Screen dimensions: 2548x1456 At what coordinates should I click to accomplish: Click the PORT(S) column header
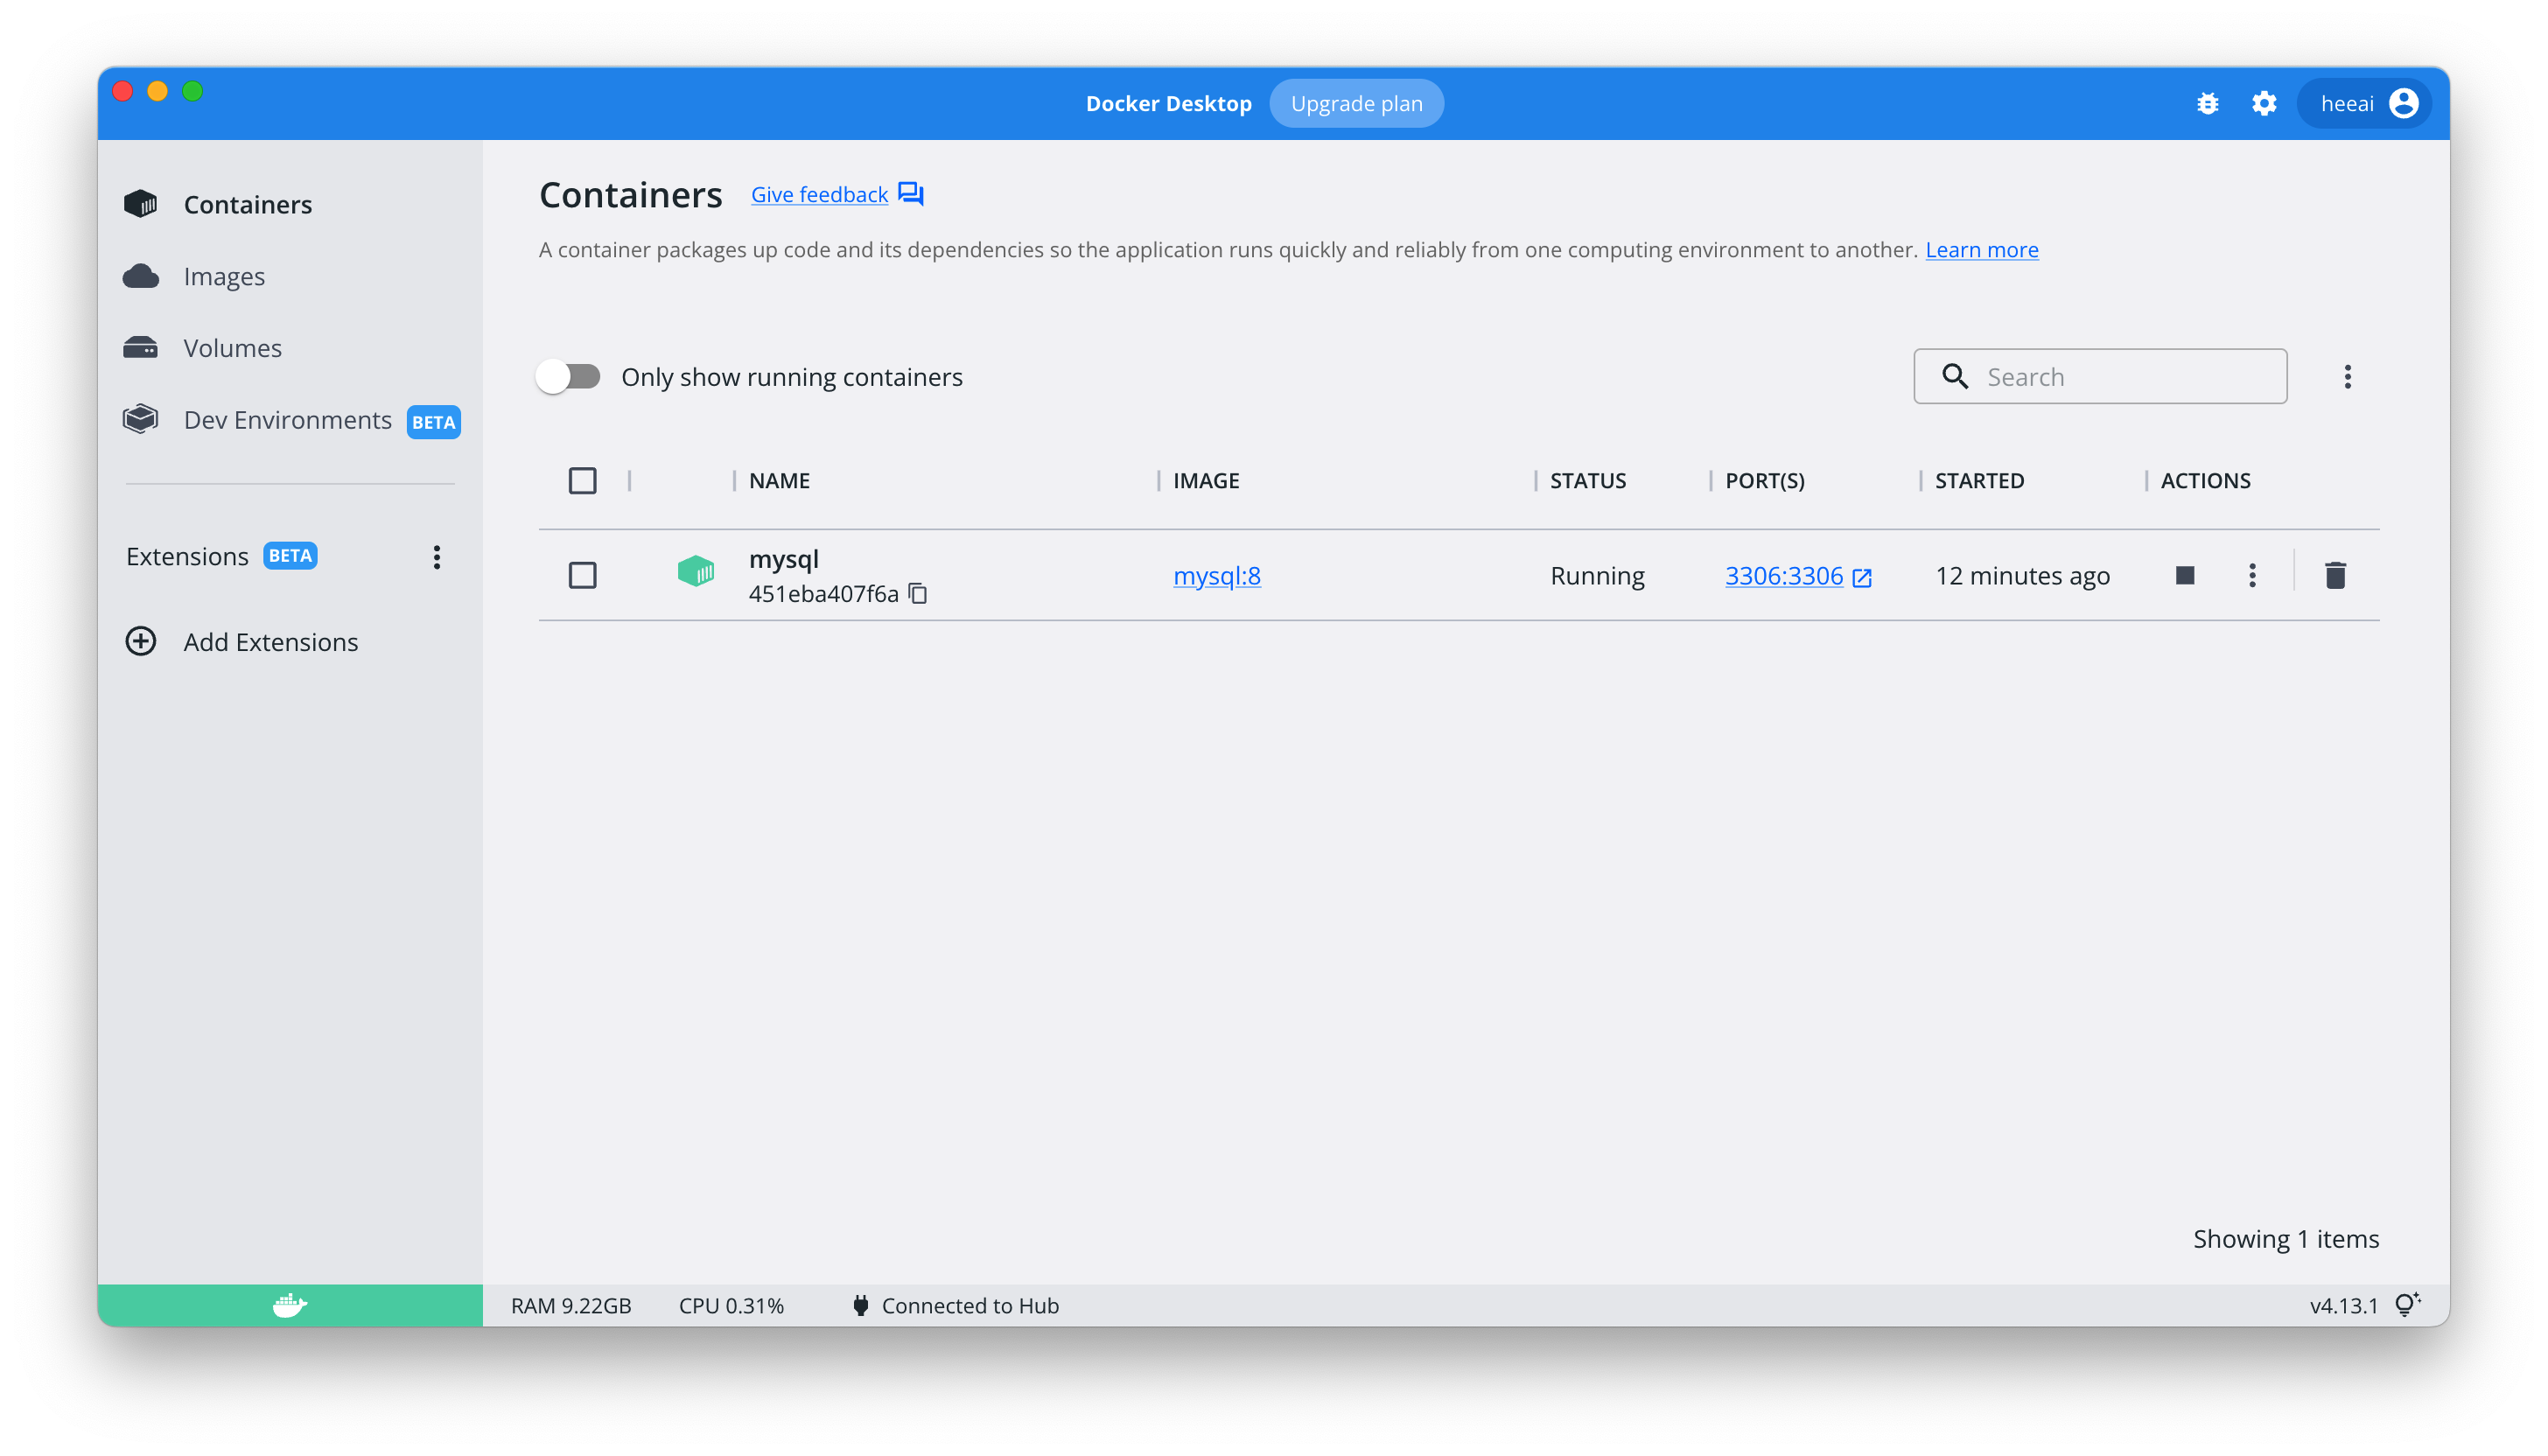tap(1765, 481)
